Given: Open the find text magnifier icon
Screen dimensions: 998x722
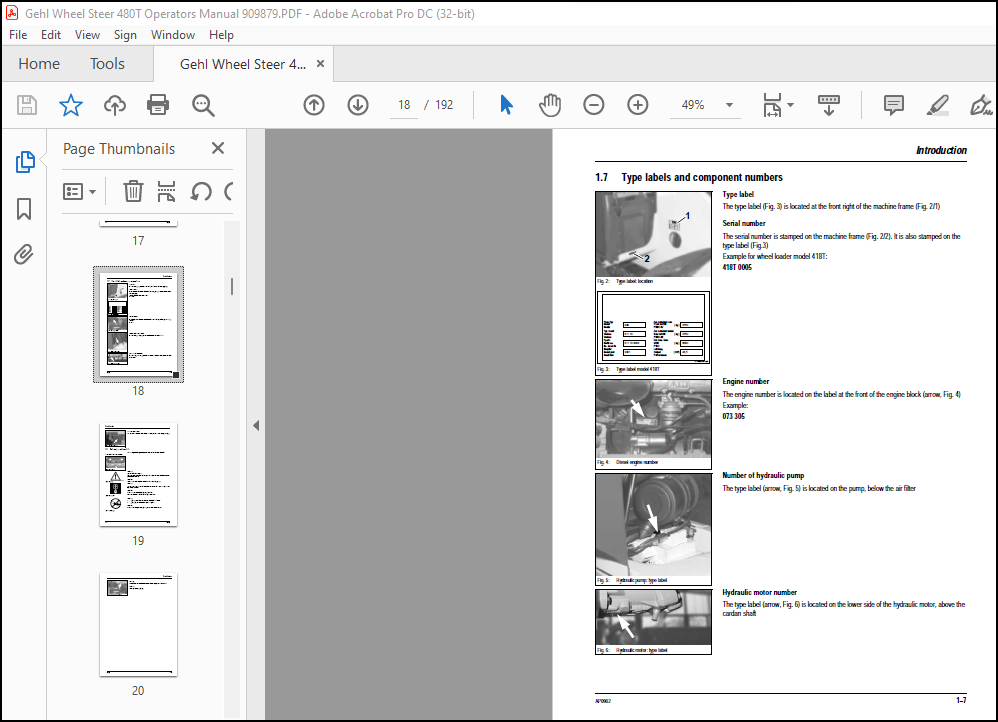Looking at the screenshot, I should (x=203, y=105).
